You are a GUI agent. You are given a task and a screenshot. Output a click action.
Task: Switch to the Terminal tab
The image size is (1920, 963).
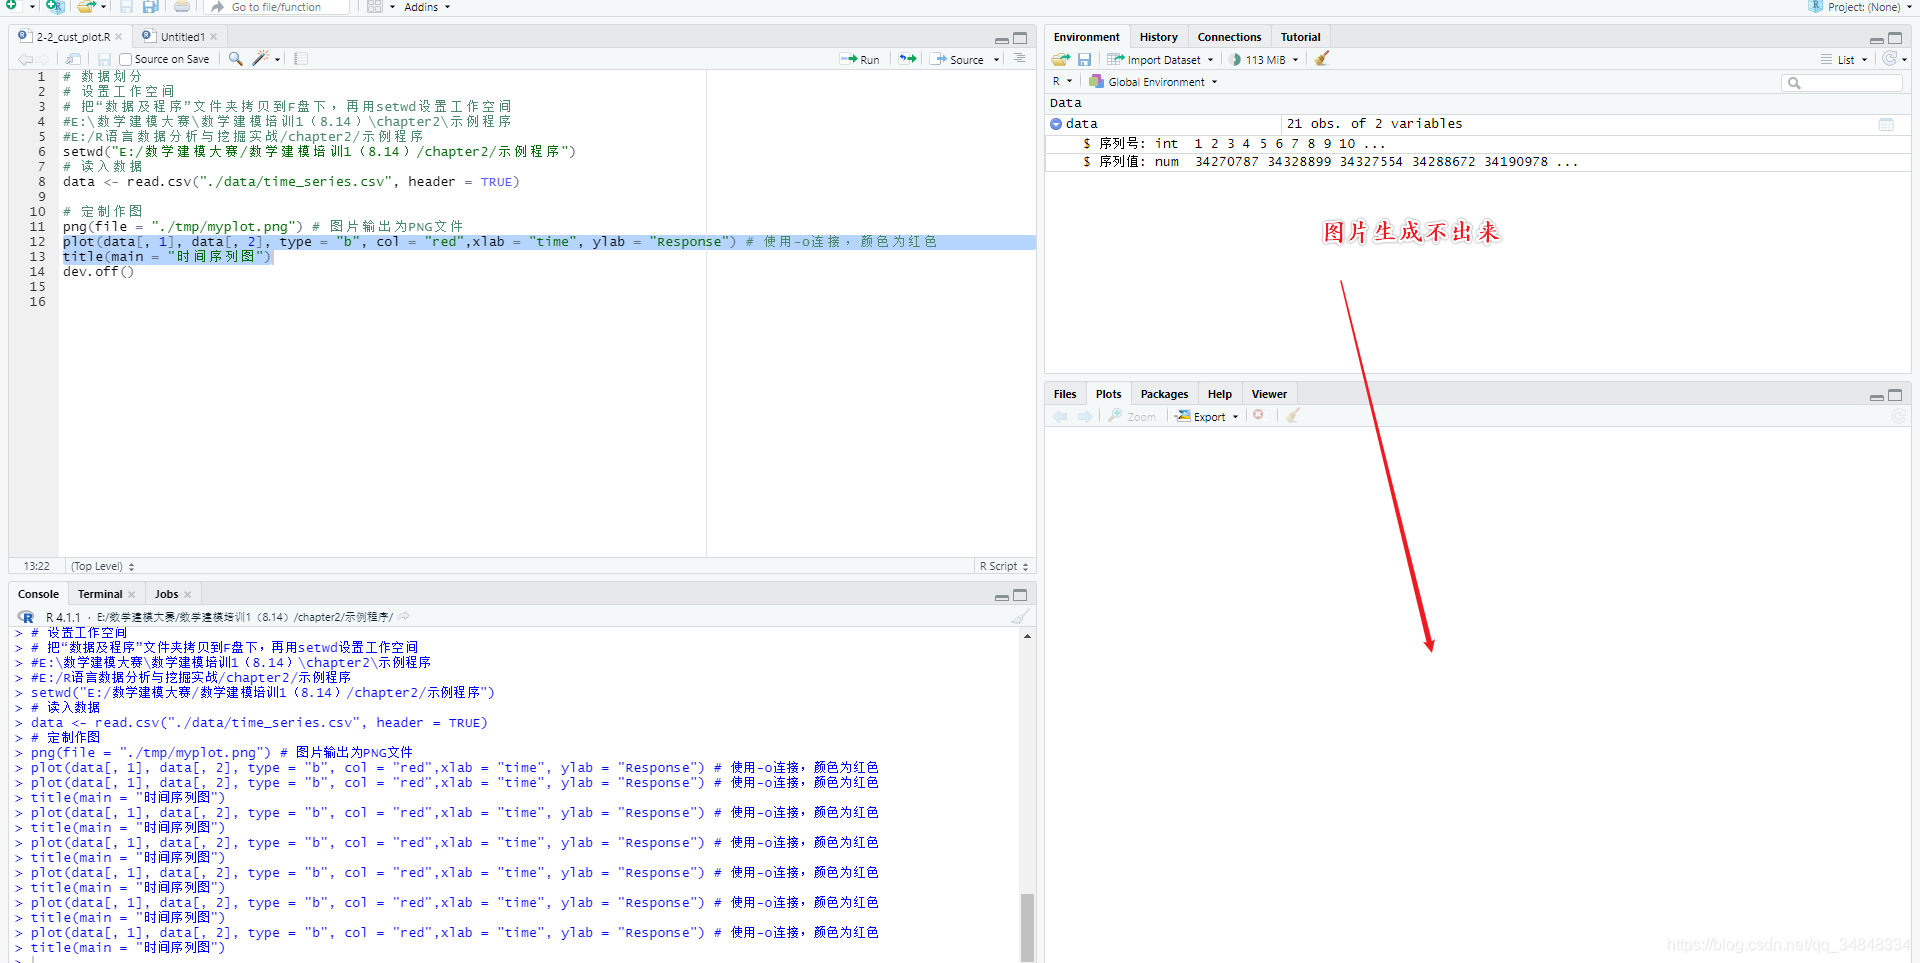(100, 594)
